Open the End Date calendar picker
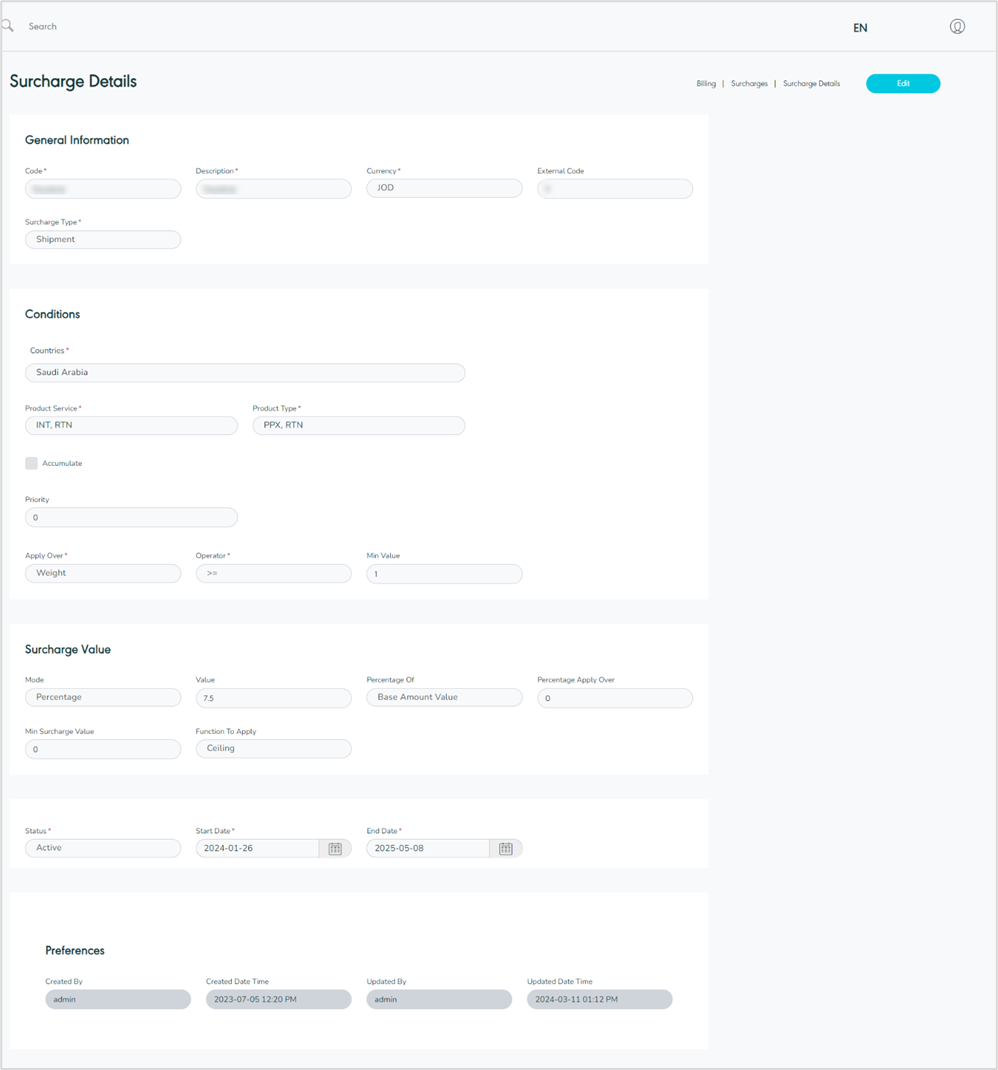998x1070 pixels. (x=506, y=849)
